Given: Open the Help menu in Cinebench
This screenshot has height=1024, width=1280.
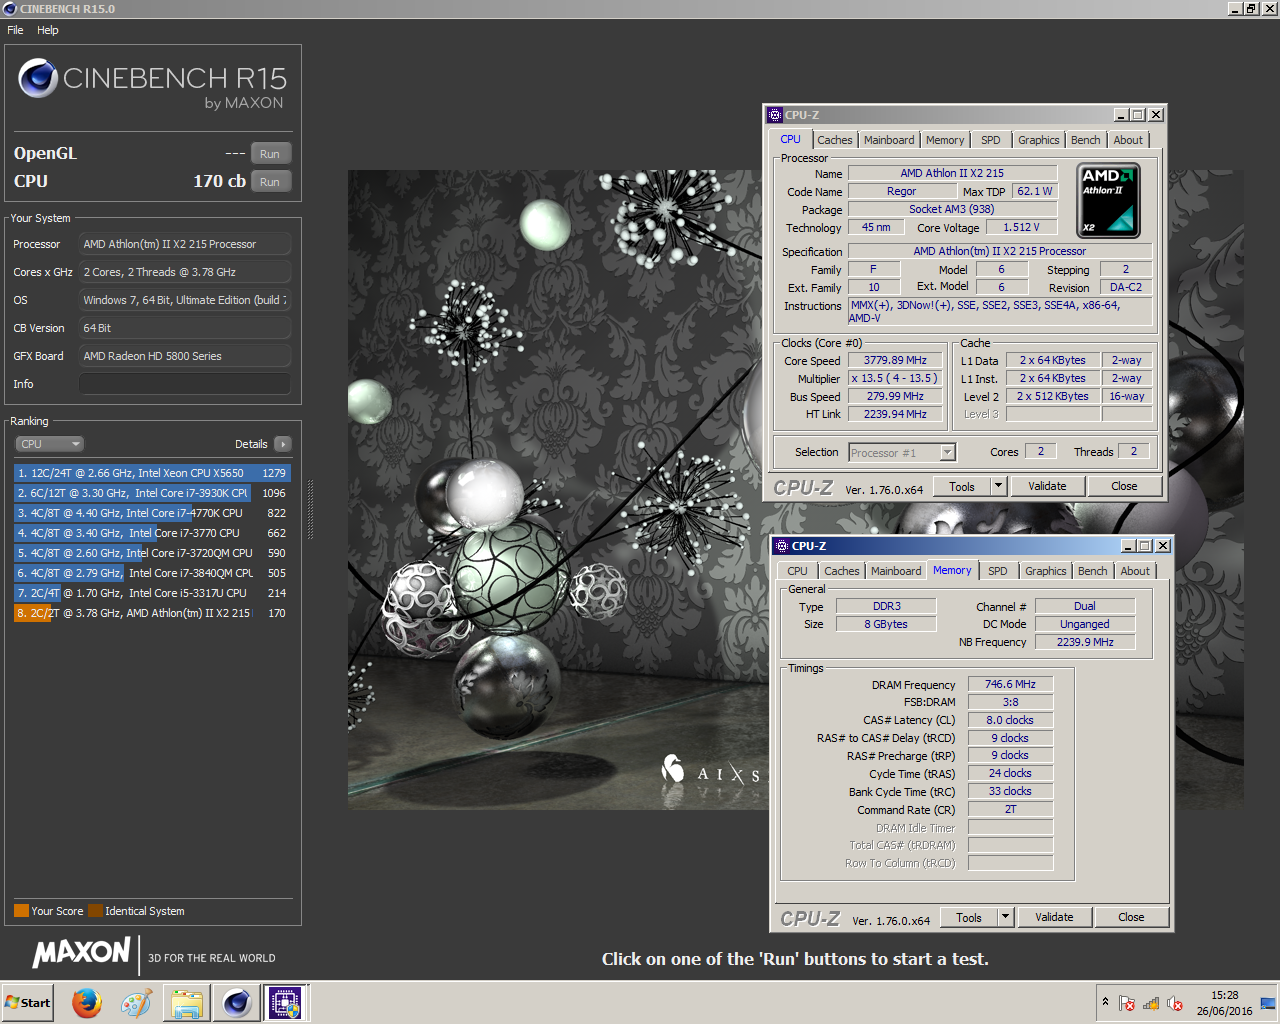Looking at the screenshot, I should click(48, 30).
